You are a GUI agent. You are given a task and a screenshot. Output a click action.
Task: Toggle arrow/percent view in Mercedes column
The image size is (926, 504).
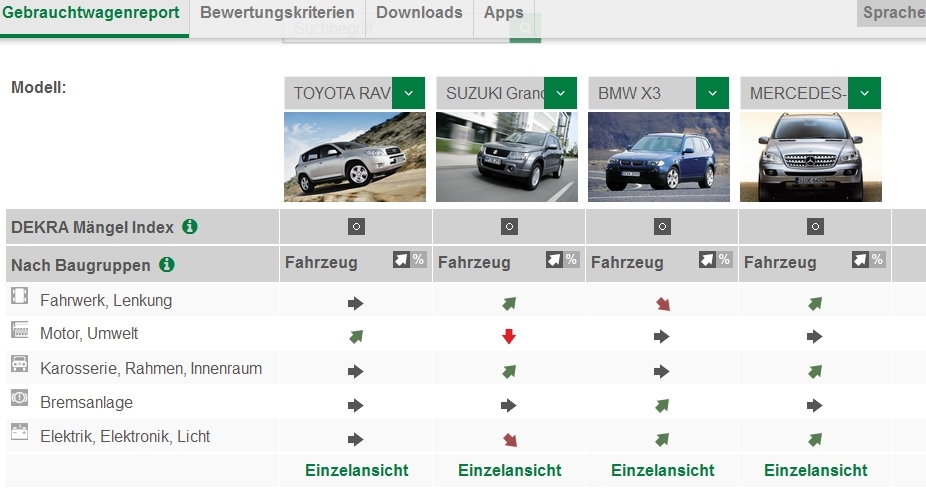(x=868, y=259)
